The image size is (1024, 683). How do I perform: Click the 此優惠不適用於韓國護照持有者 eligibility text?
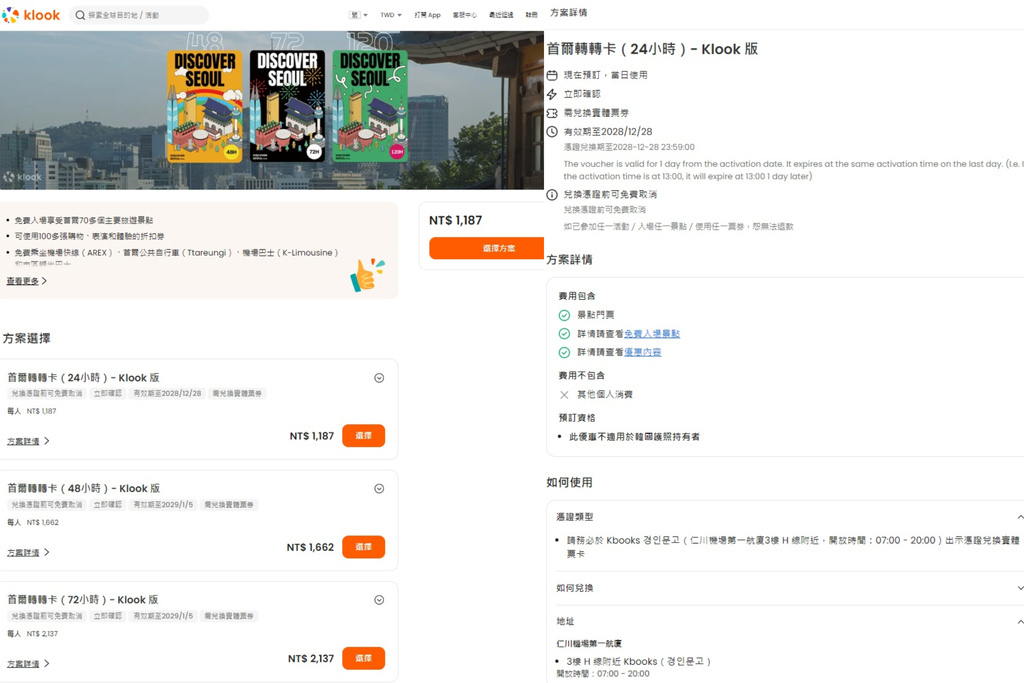click(x=634, y=437)
